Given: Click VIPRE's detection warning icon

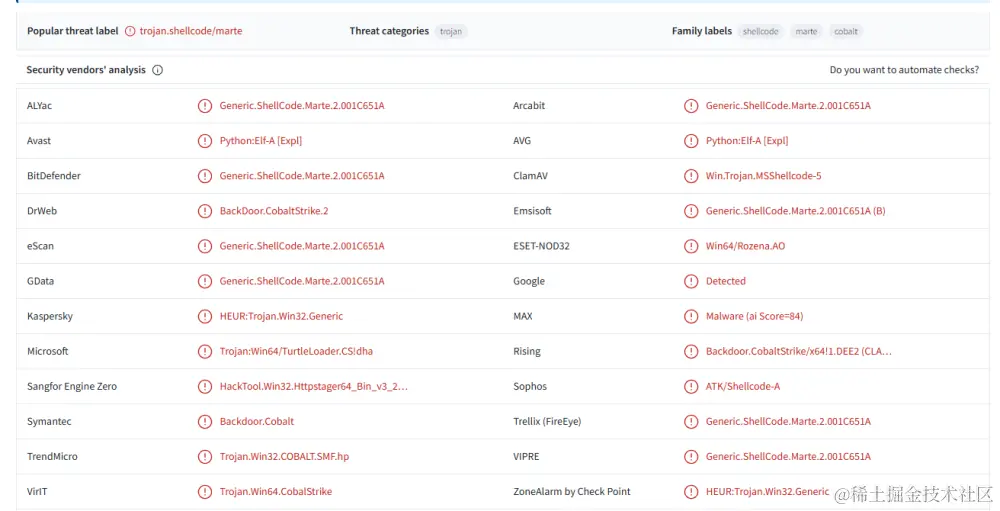Looking at the screenshot, I should (x=691, y=457).
